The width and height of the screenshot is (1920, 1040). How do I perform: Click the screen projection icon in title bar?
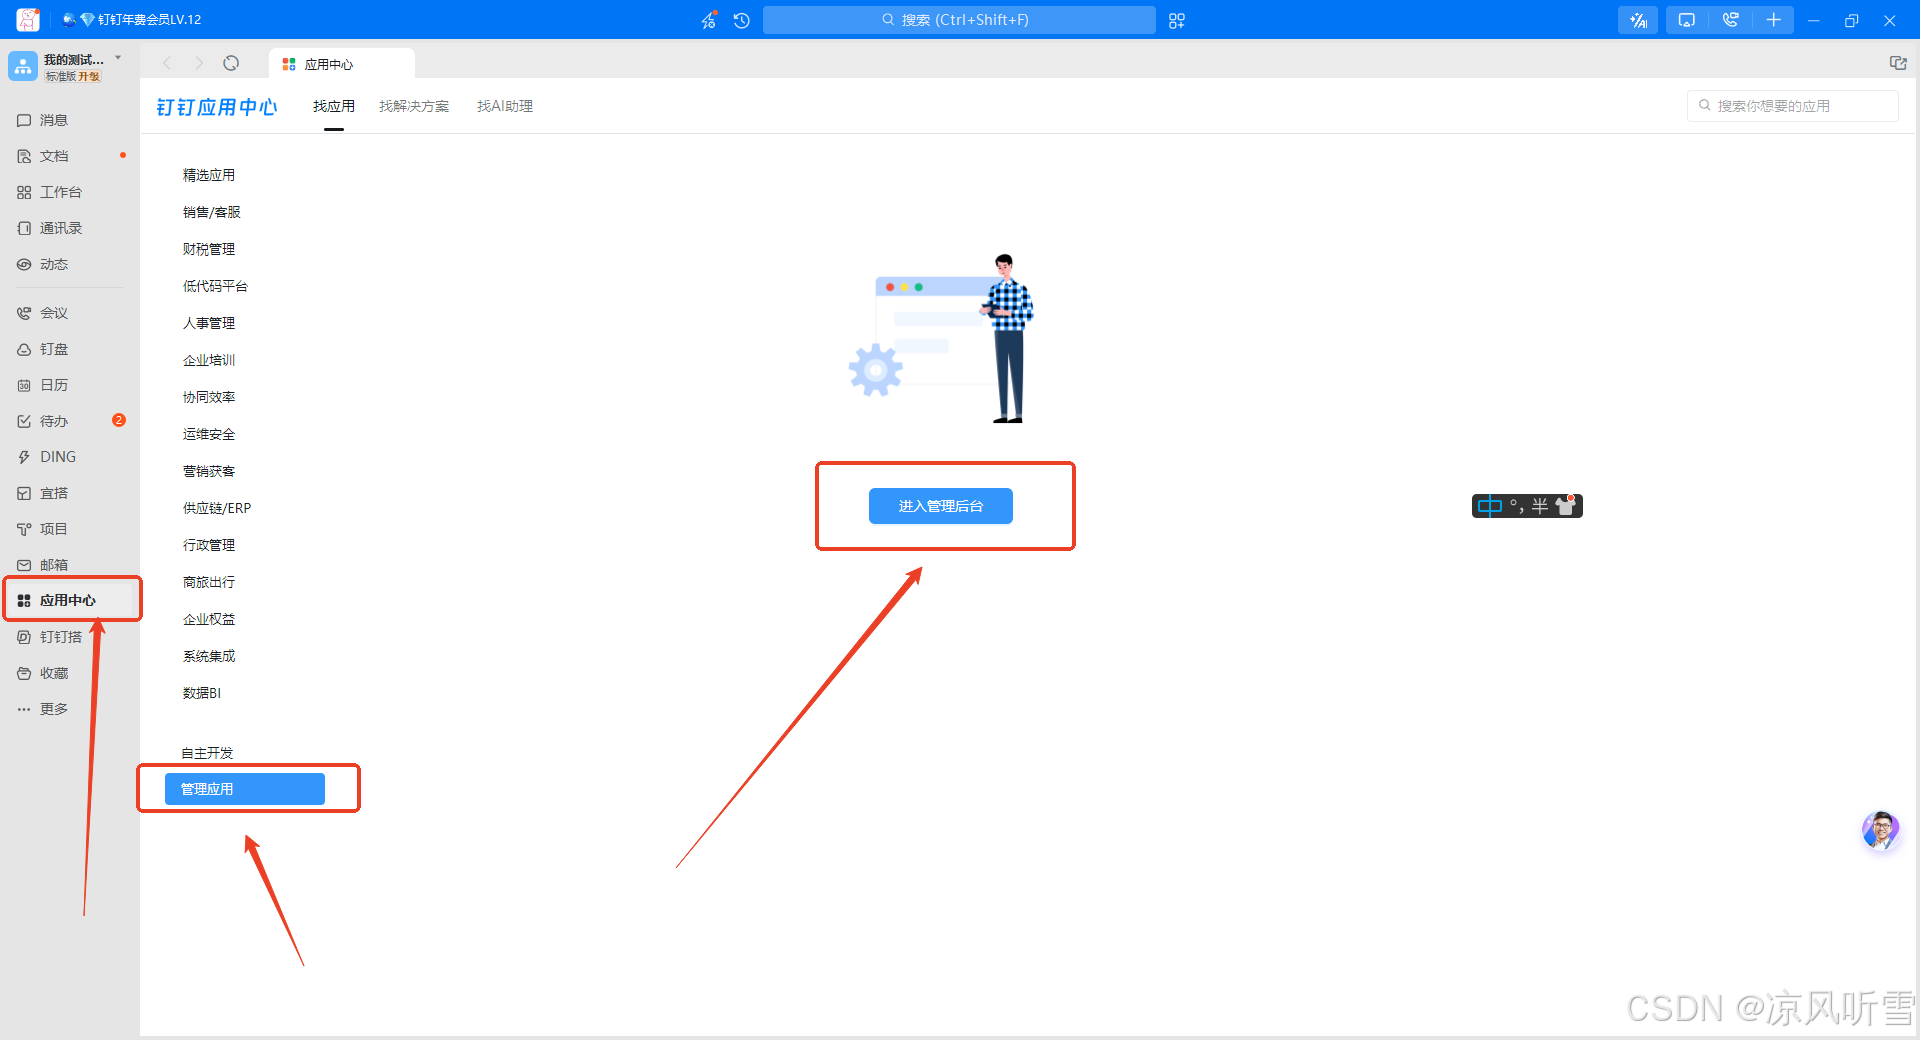pos(1687,20)
